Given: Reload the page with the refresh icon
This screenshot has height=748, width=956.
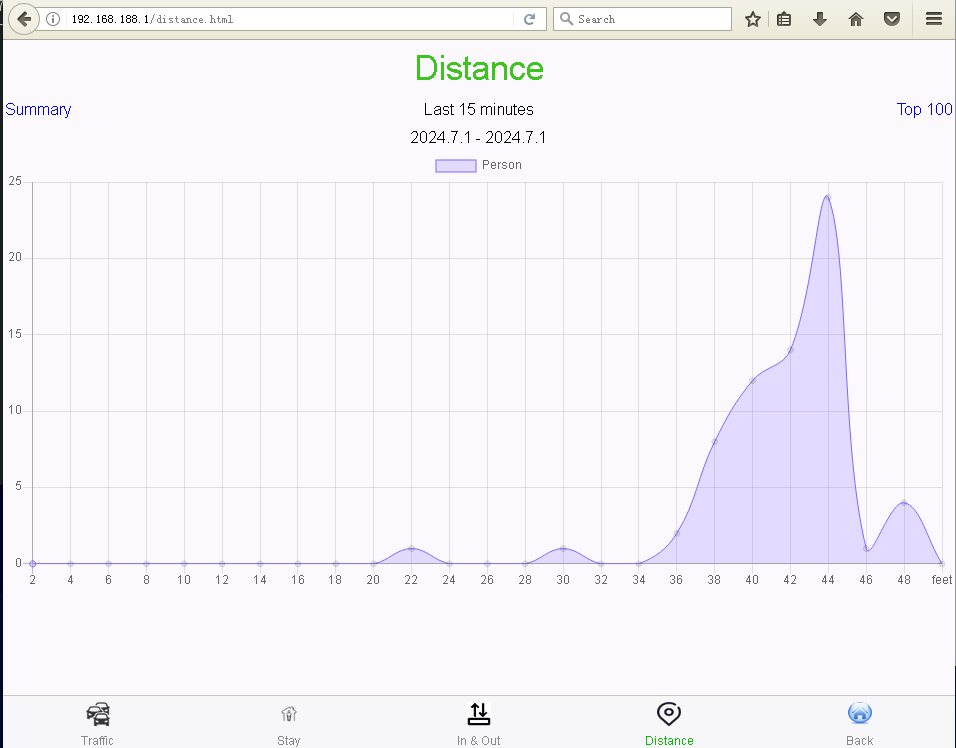Looking at the screenshot, I should pyautogui.click(x=529, y=19).
